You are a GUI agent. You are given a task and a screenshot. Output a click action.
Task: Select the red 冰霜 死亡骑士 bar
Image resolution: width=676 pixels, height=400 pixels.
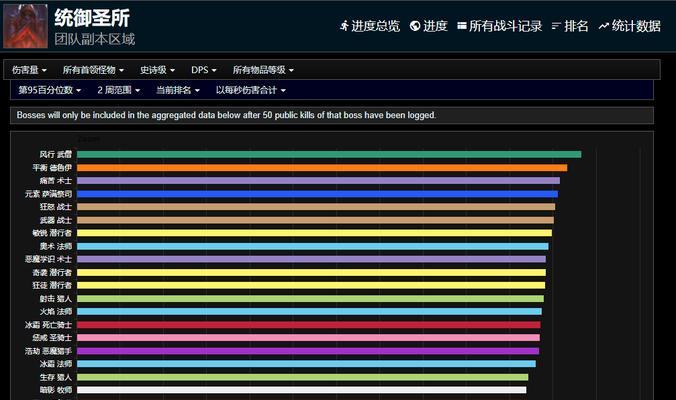coord(308,325)
